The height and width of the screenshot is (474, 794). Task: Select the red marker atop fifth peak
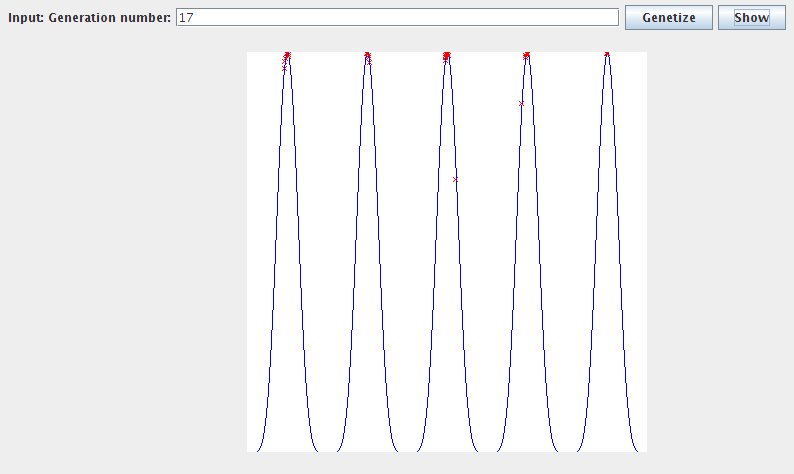pyautogui.click(x=607, y=54)
